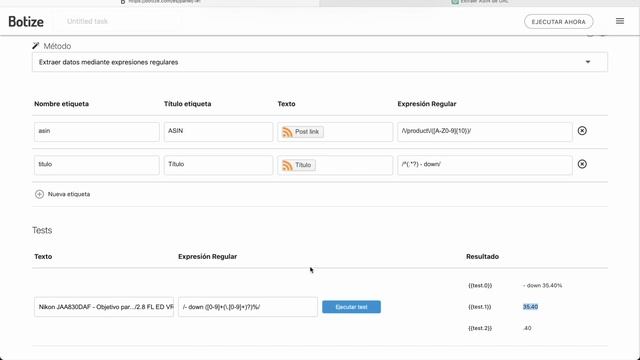Click the Método label text
The image size is (640, 360).
[57, 46]
